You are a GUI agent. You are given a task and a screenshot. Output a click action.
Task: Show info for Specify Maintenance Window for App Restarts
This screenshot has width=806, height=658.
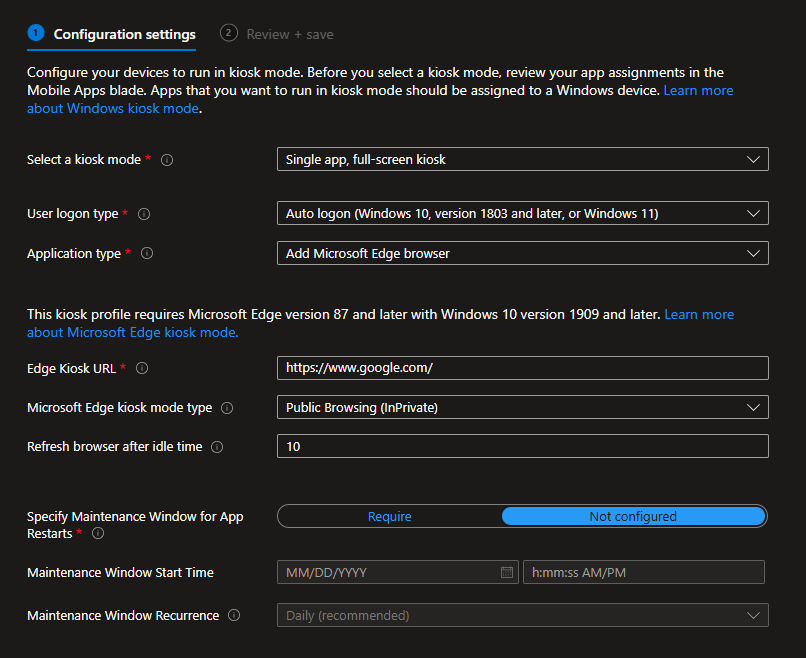point(98,533)
